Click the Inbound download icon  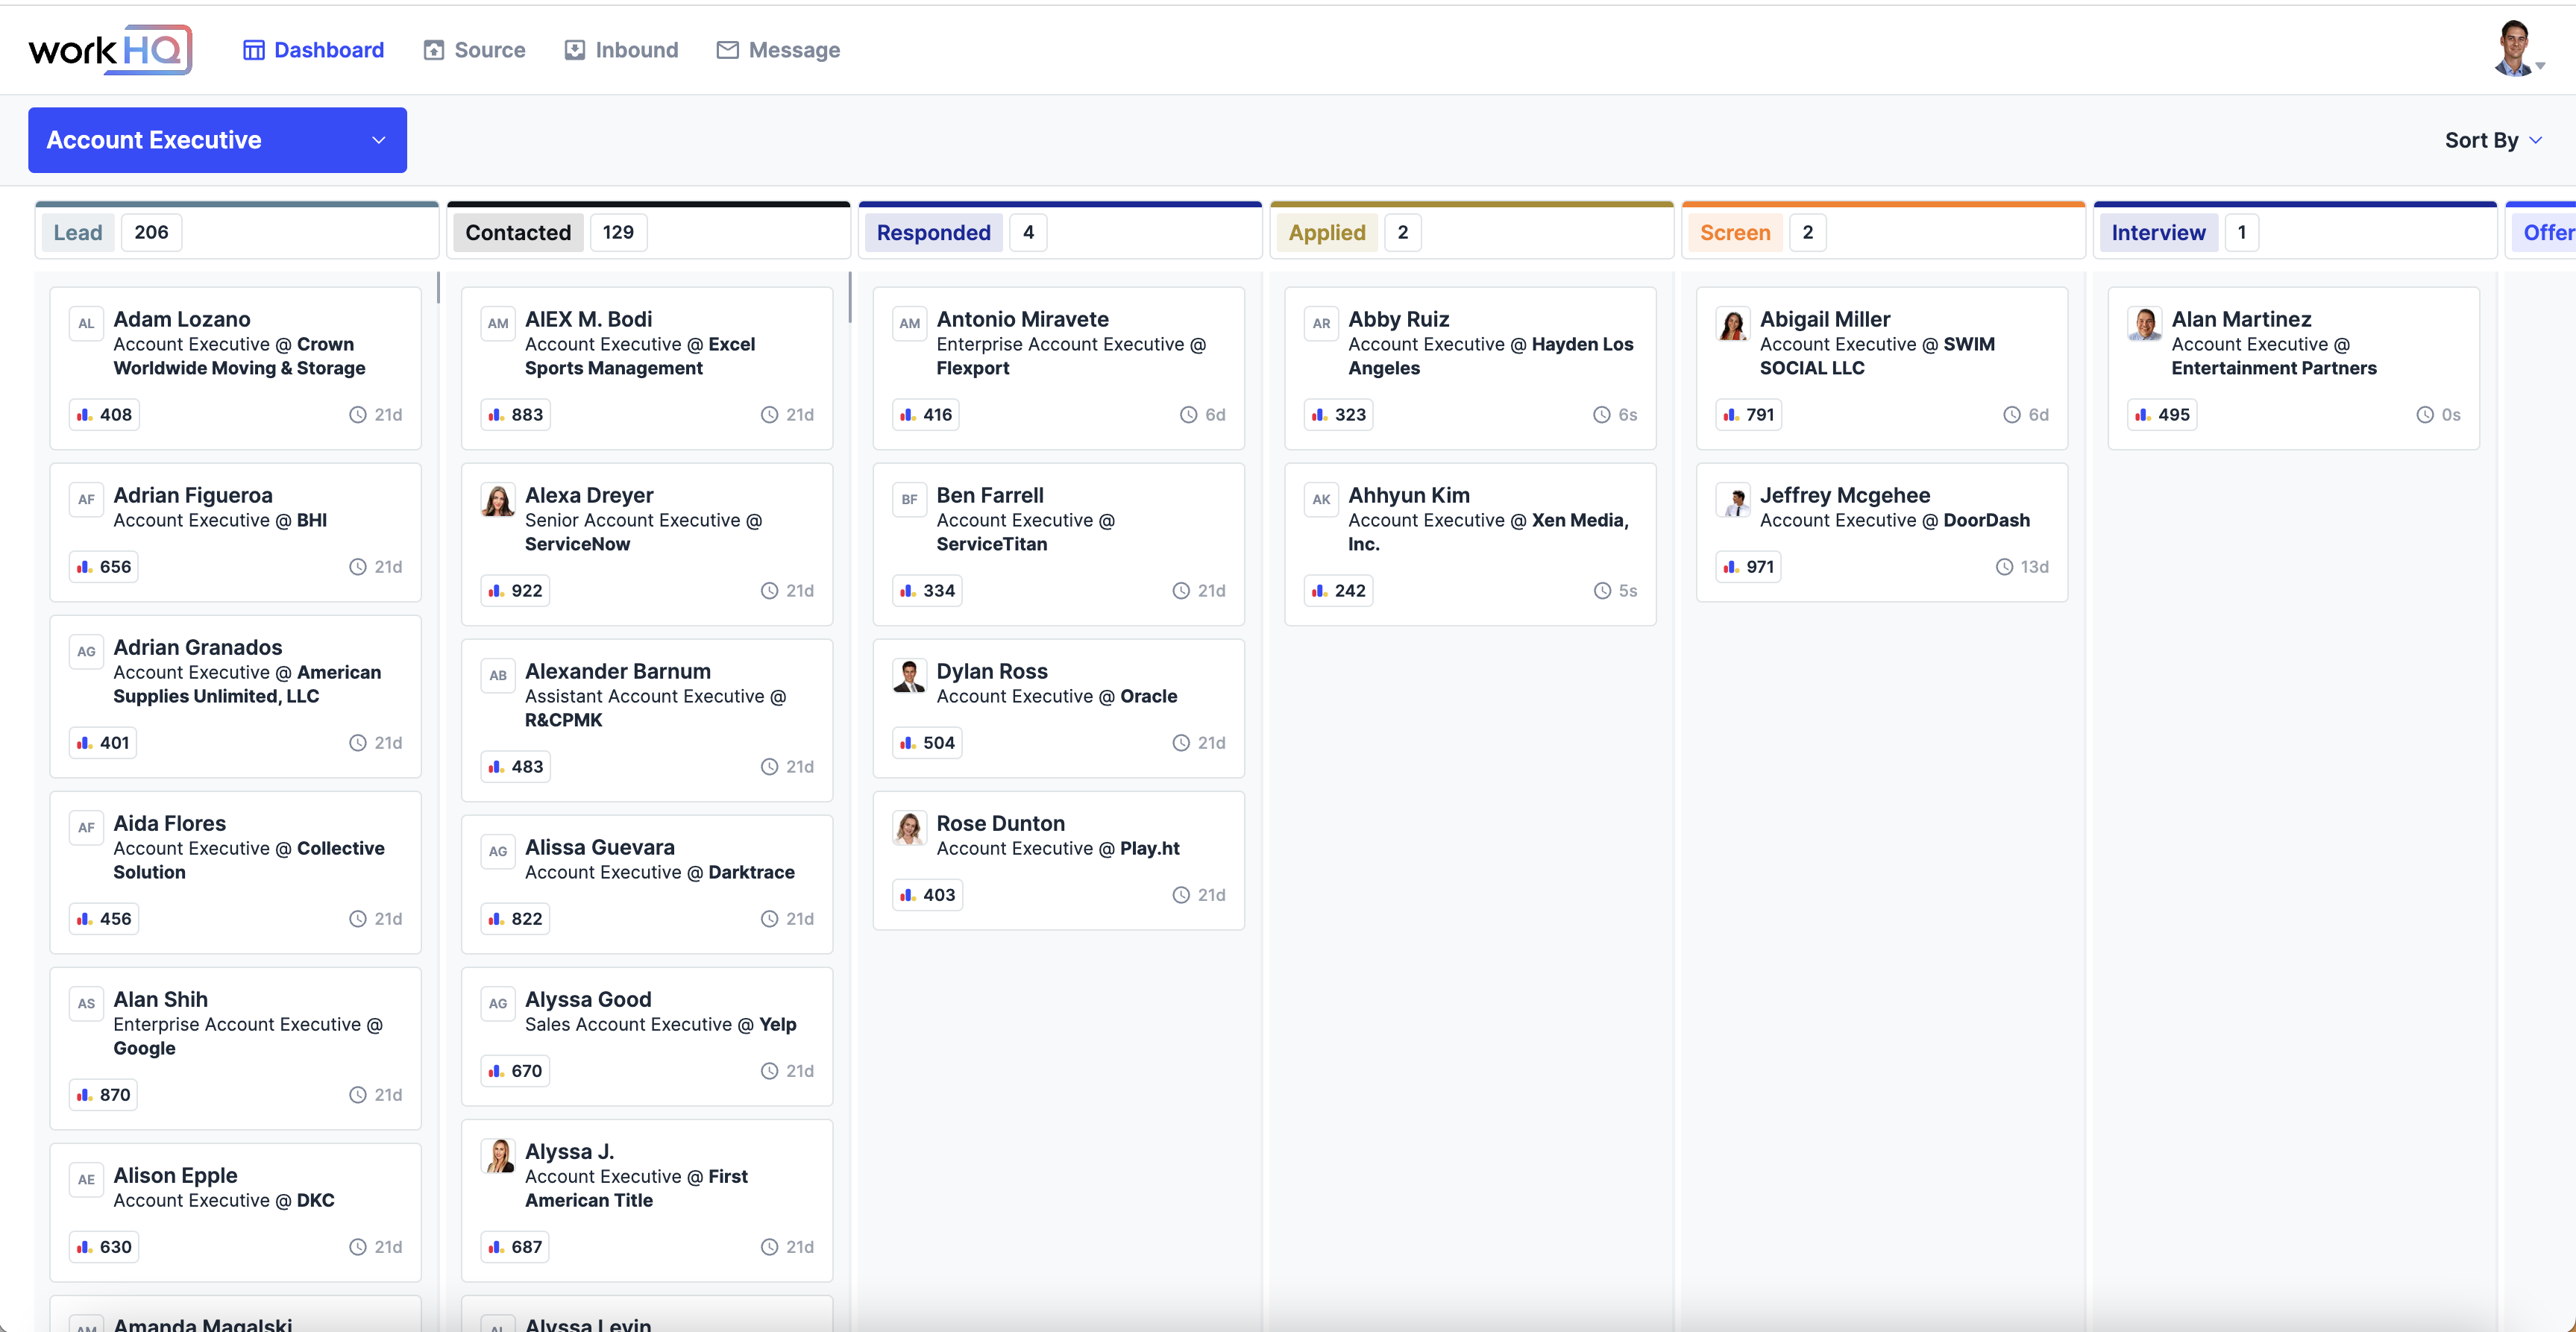(574, 50)
